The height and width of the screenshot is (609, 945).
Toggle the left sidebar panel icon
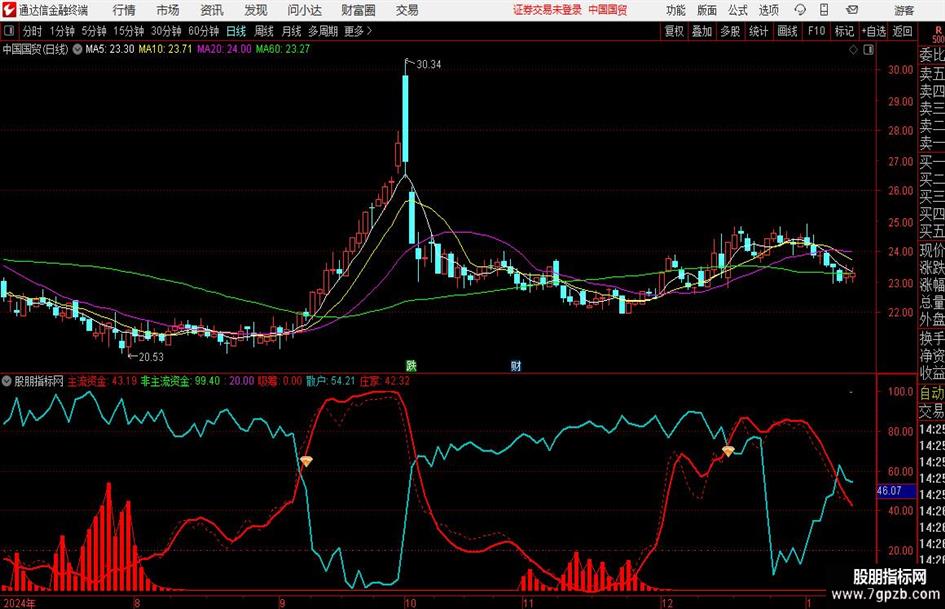click(9, 31)
